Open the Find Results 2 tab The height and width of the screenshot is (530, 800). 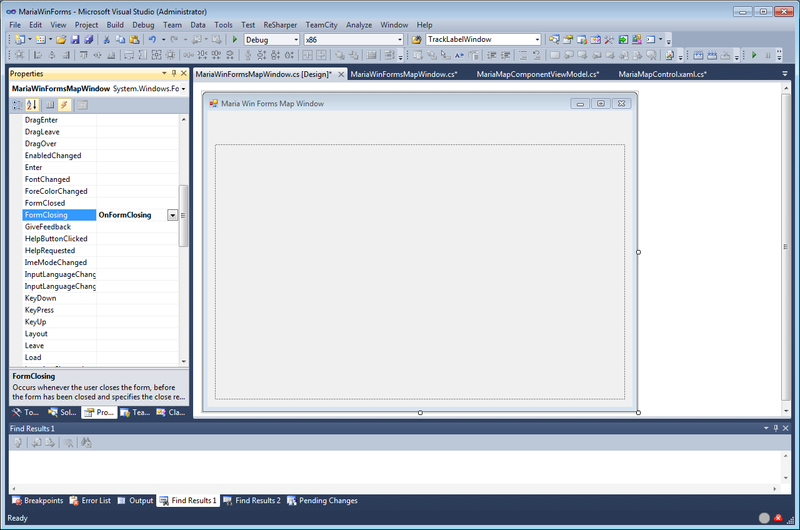click(x=252, y=501)
